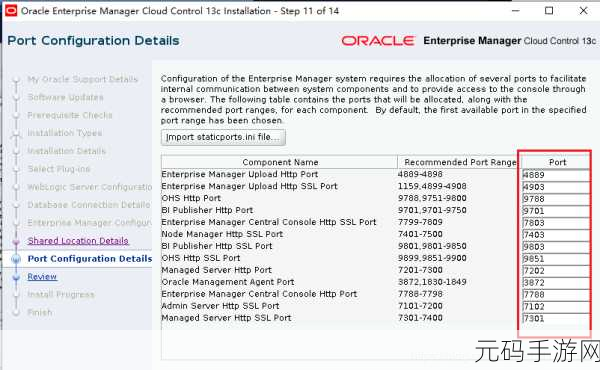Viewport: 600px width, 370px height.
Task: Edit Central Console Http SSL Port field 7803
Action: coord(556,223)
